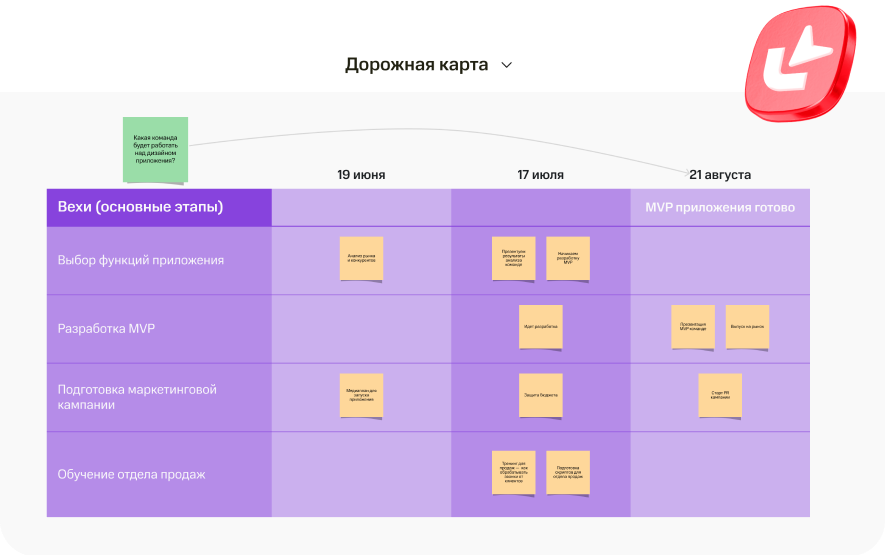Viewport: 885px width, 555px height.
Task: Open the Дорожная карта dropdown chevron
Action: pyautogui.click(x=506, y=65)
